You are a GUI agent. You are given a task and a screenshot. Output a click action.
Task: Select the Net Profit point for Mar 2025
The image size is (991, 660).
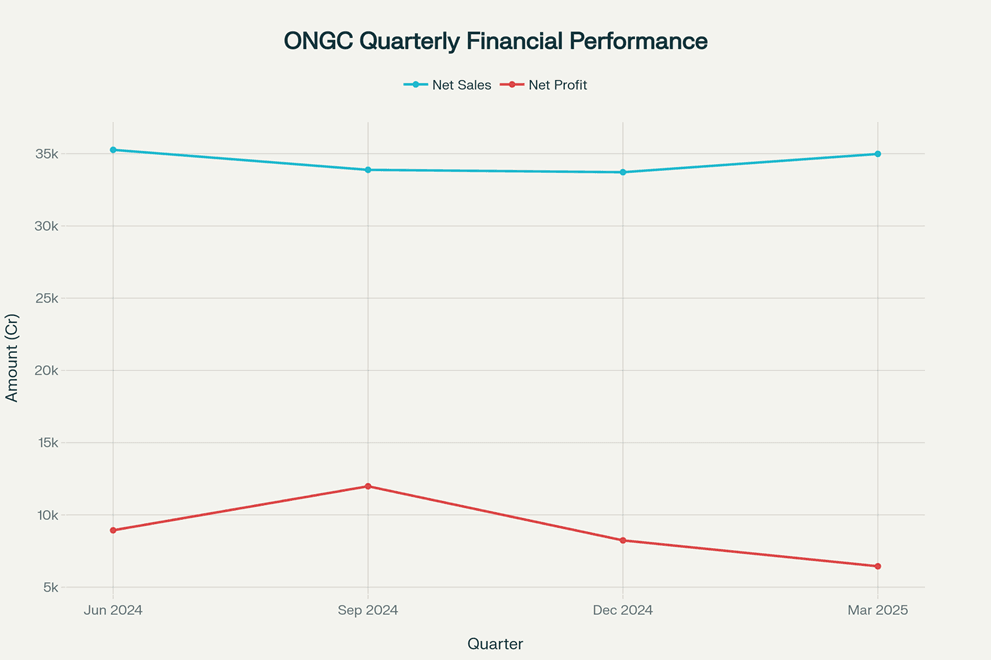(x=878, y=566)
